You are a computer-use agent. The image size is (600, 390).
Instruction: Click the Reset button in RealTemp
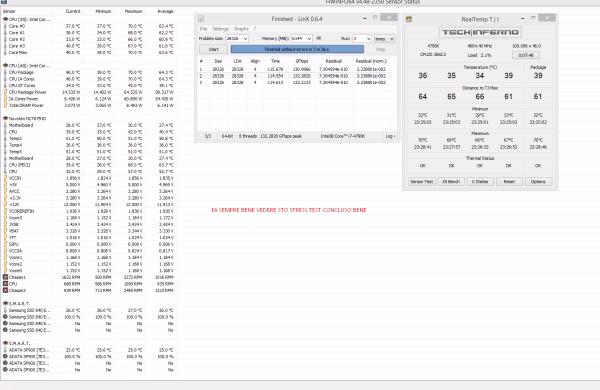pos(509,181)
